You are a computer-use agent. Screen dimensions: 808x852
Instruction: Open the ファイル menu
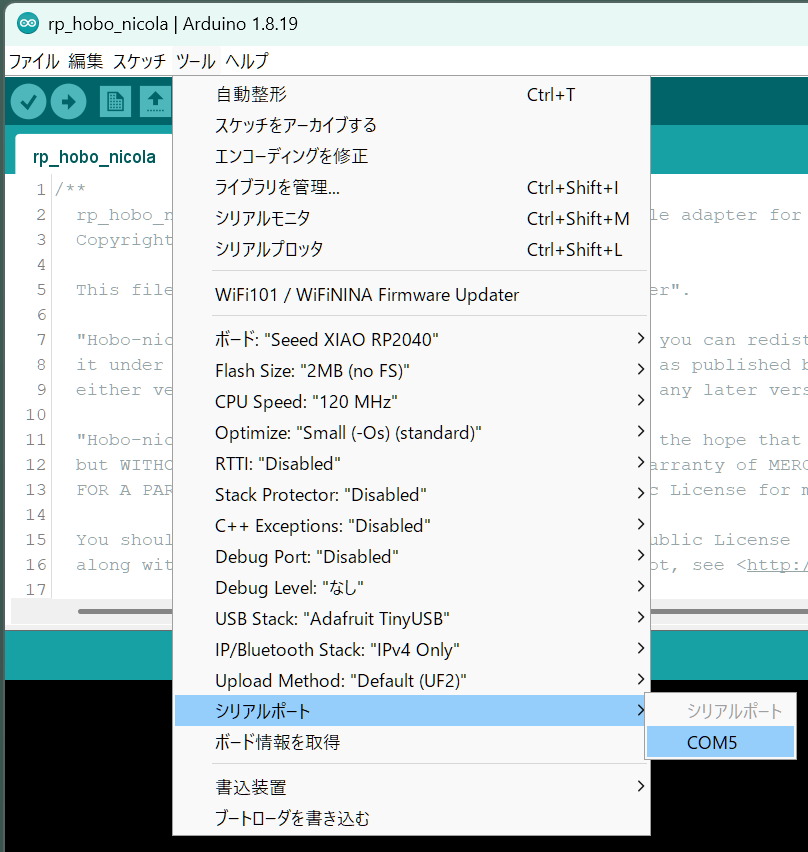[x=34, y=61]
